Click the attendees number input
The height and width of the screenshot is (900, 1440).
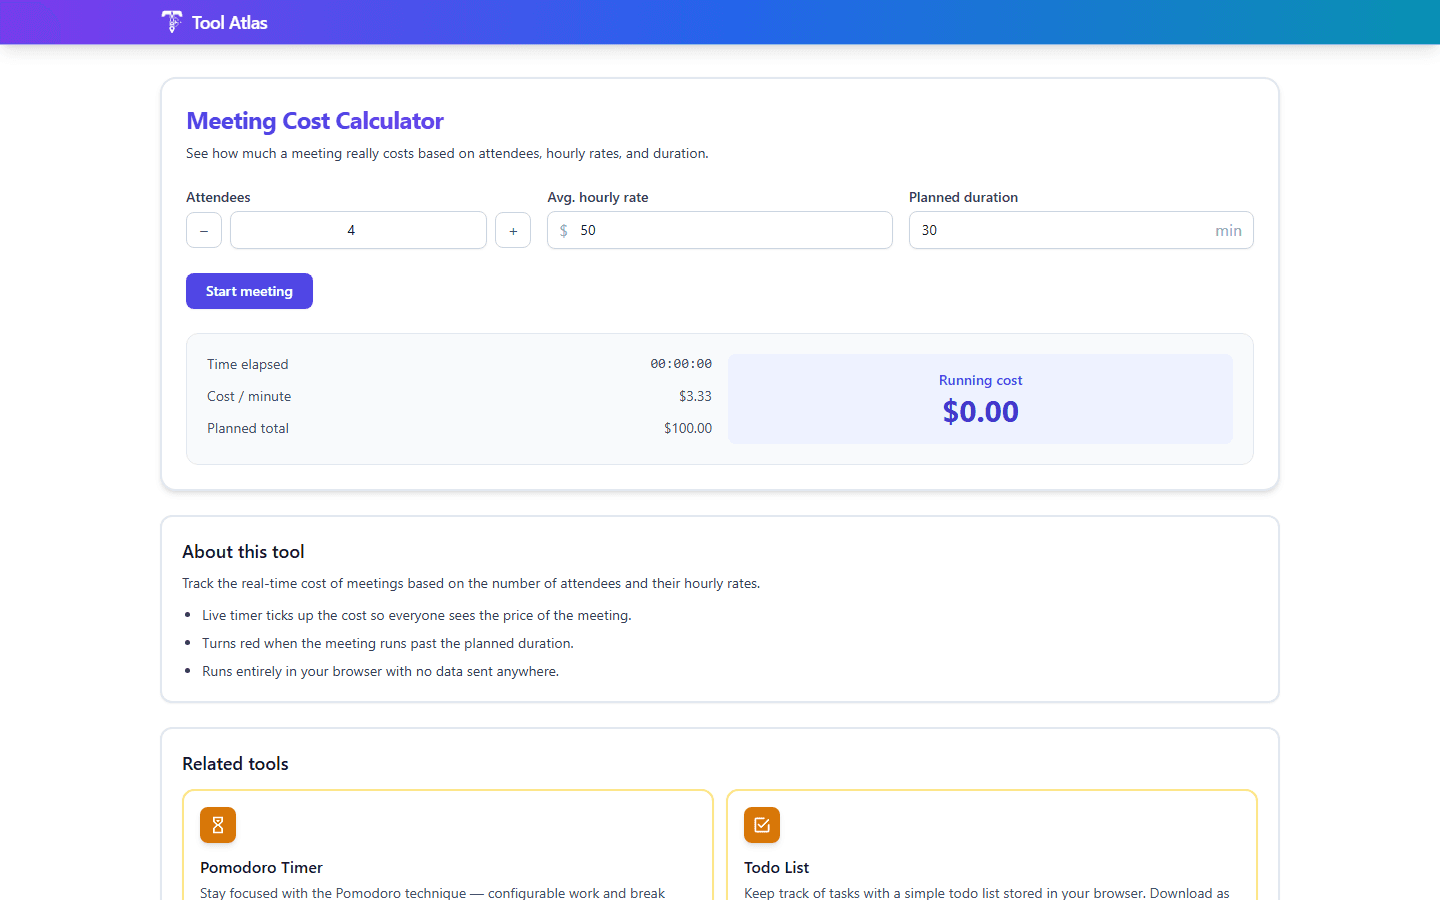[x=358, y=230]
